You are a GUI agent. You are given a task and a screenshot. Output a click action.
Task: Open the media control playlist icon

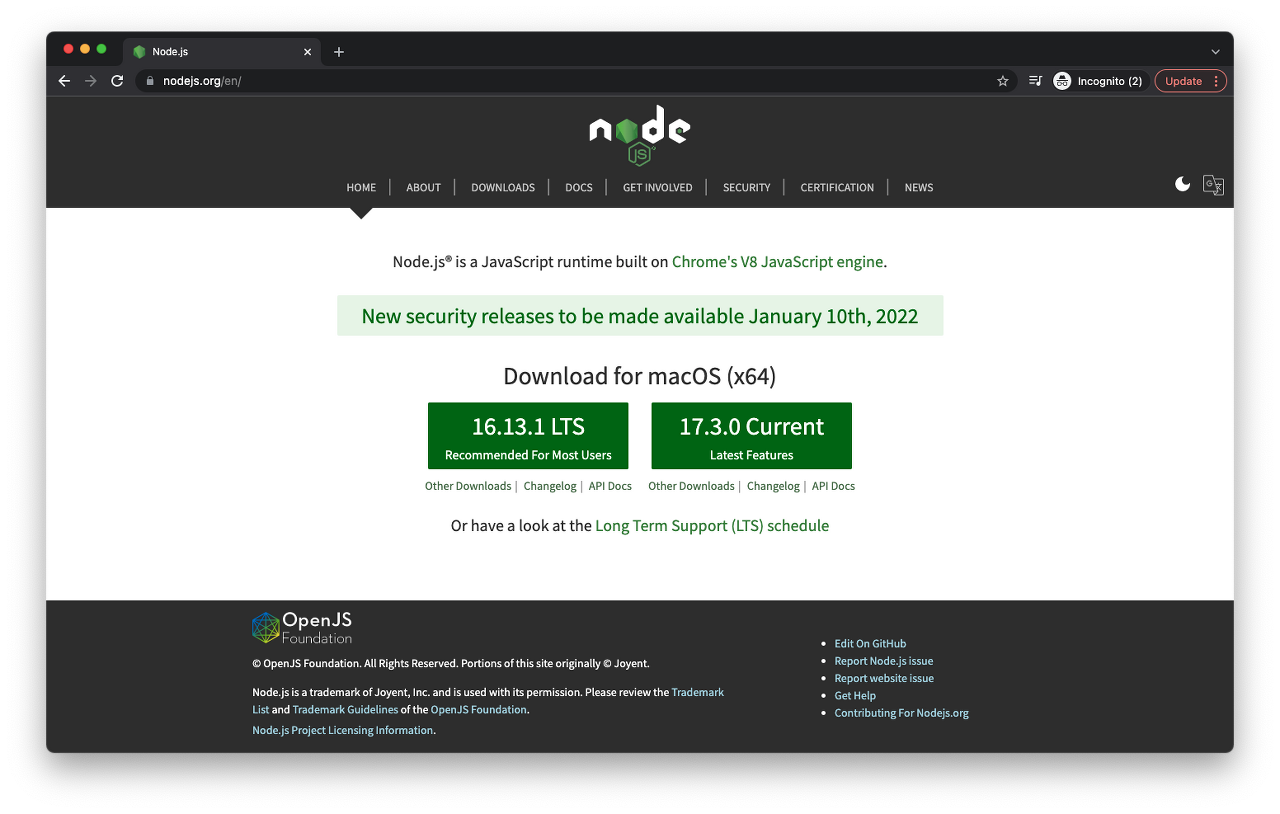click(1036, 81)
